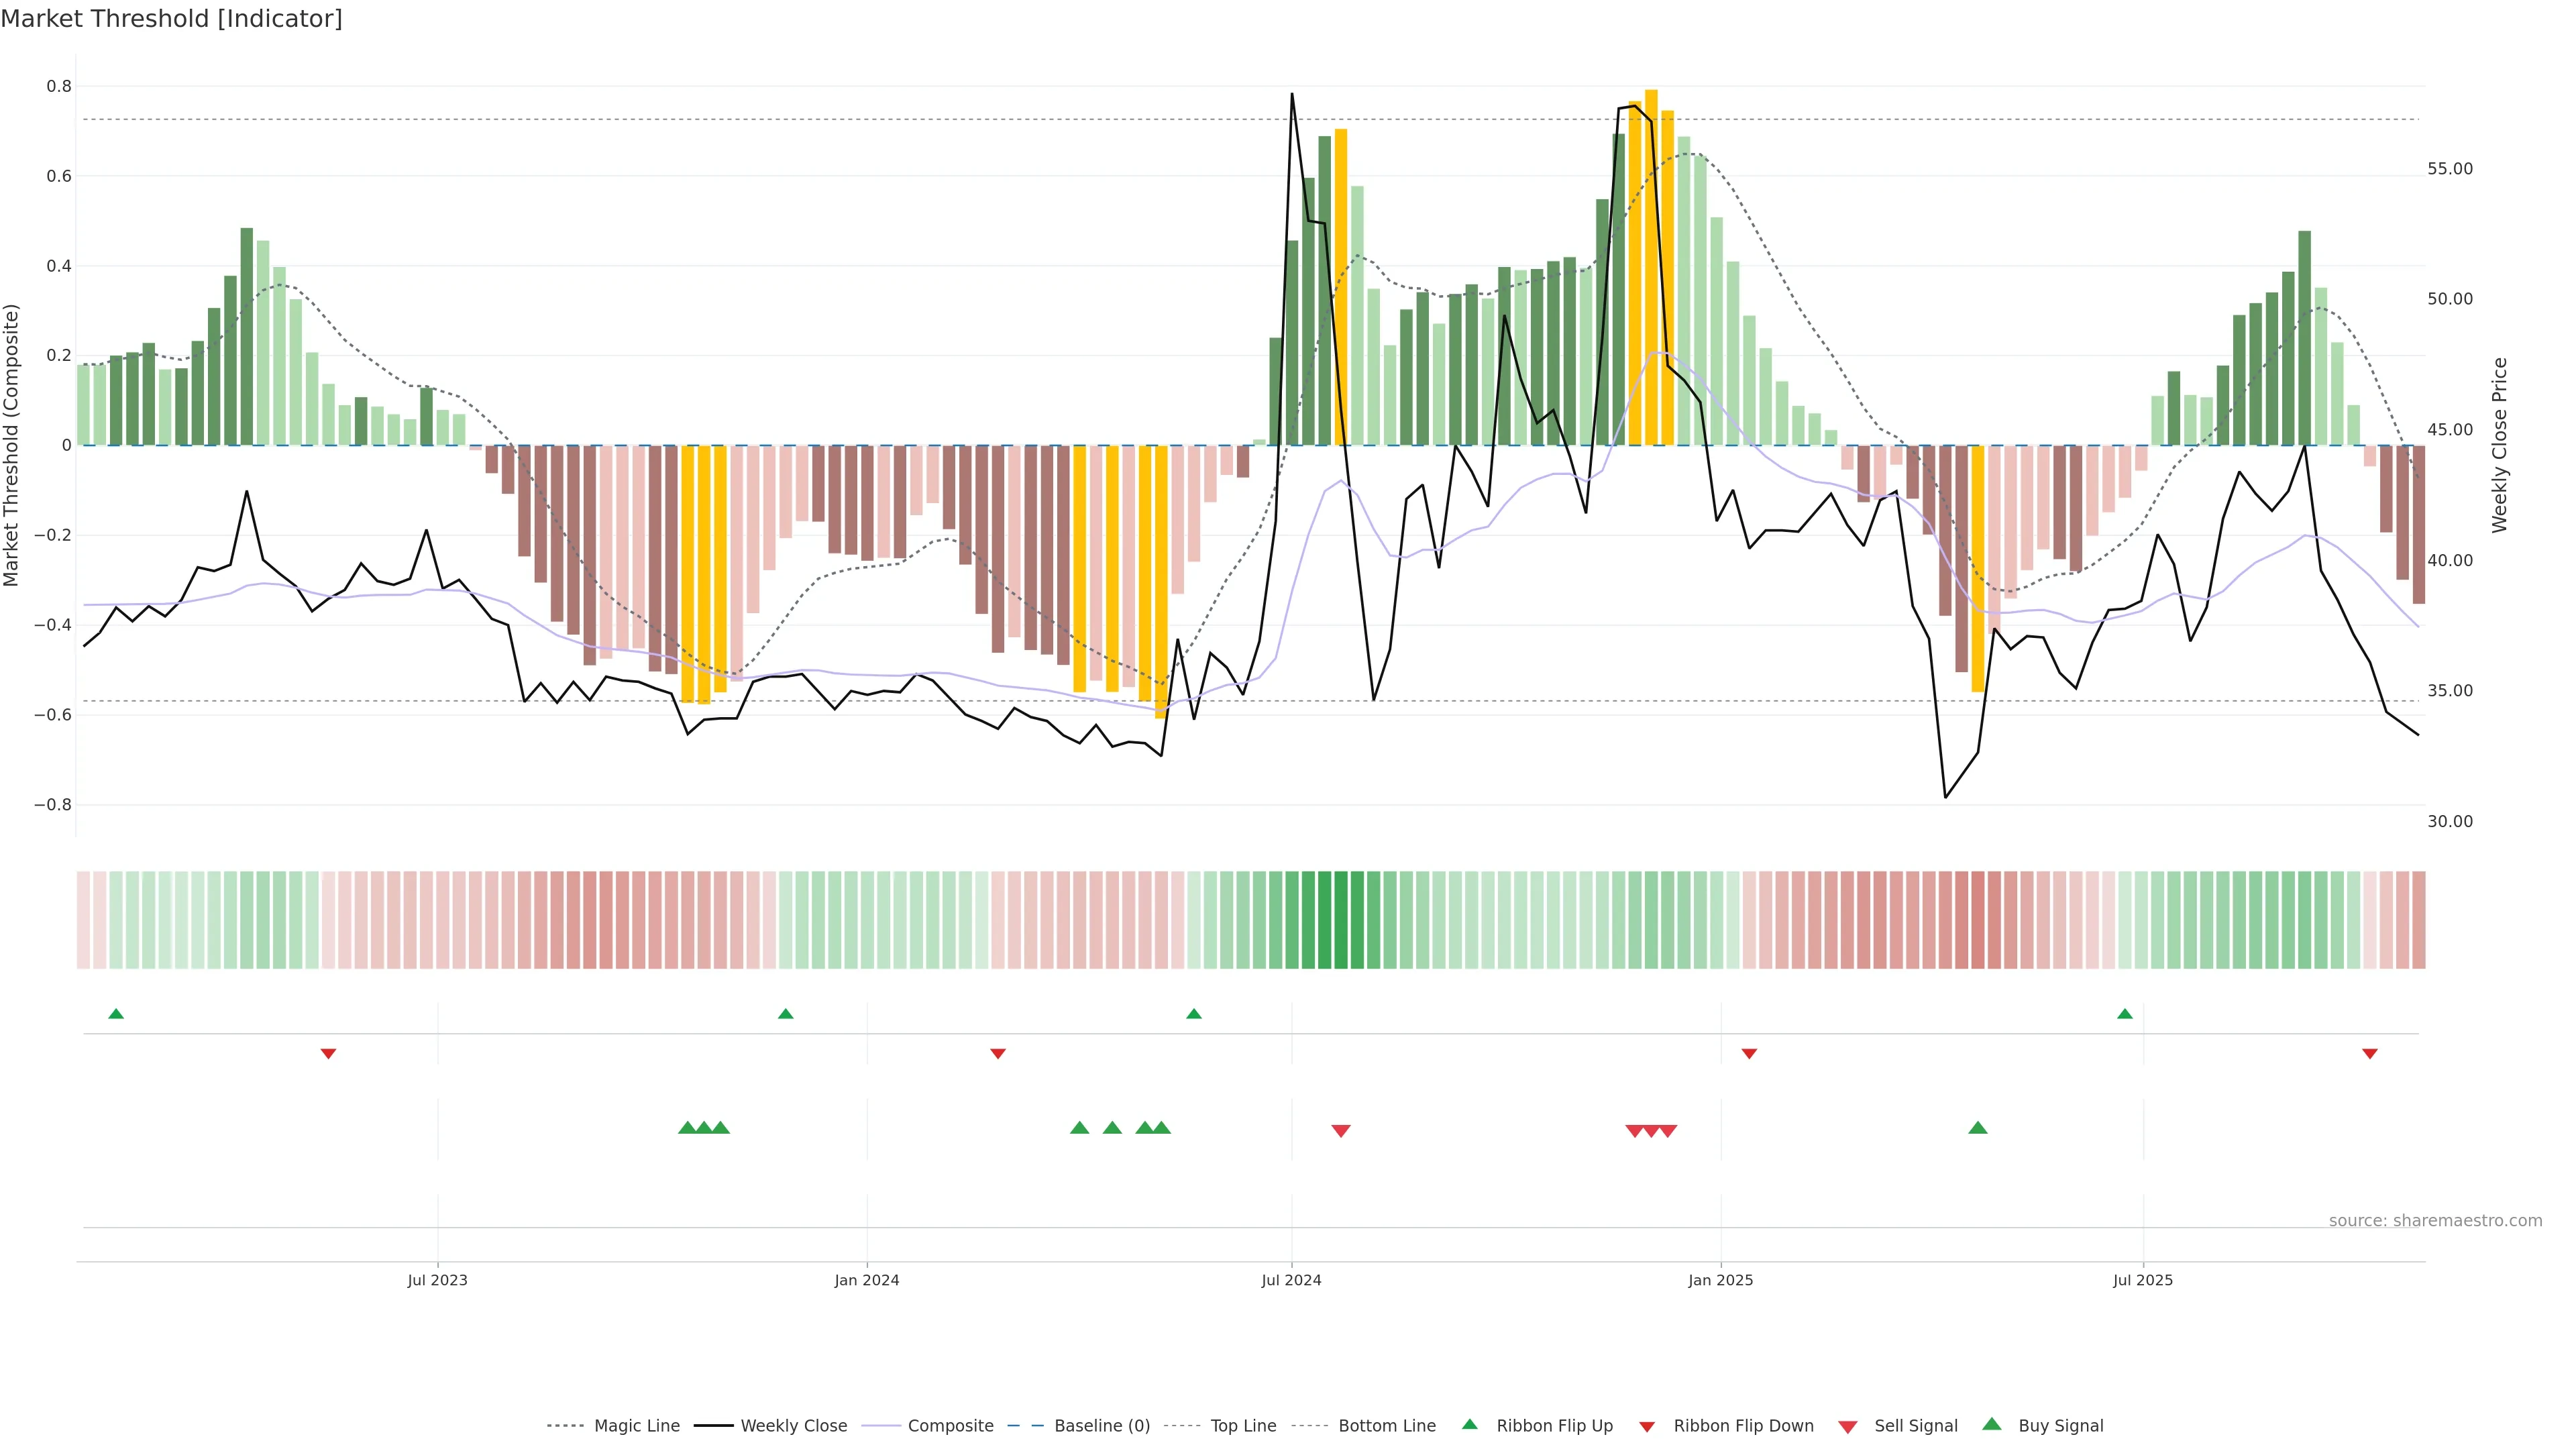Click the Buy Signal legend marker
The width and height of the screenshot is (2576, 1449).
(1992, 1424)
